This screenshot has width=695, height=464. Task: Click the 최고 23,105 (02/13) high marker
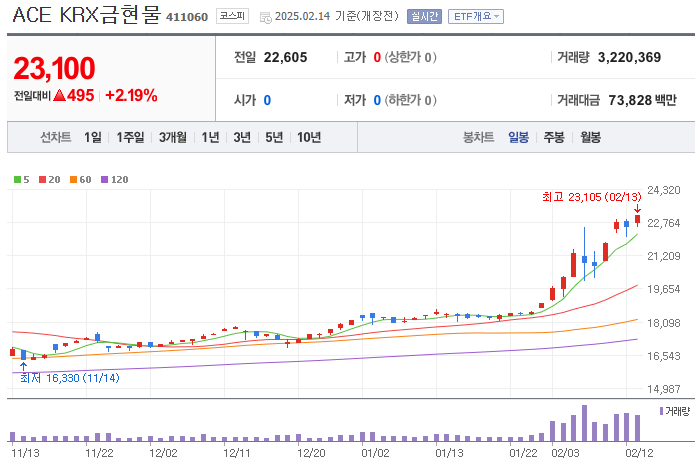coord(591,197)
